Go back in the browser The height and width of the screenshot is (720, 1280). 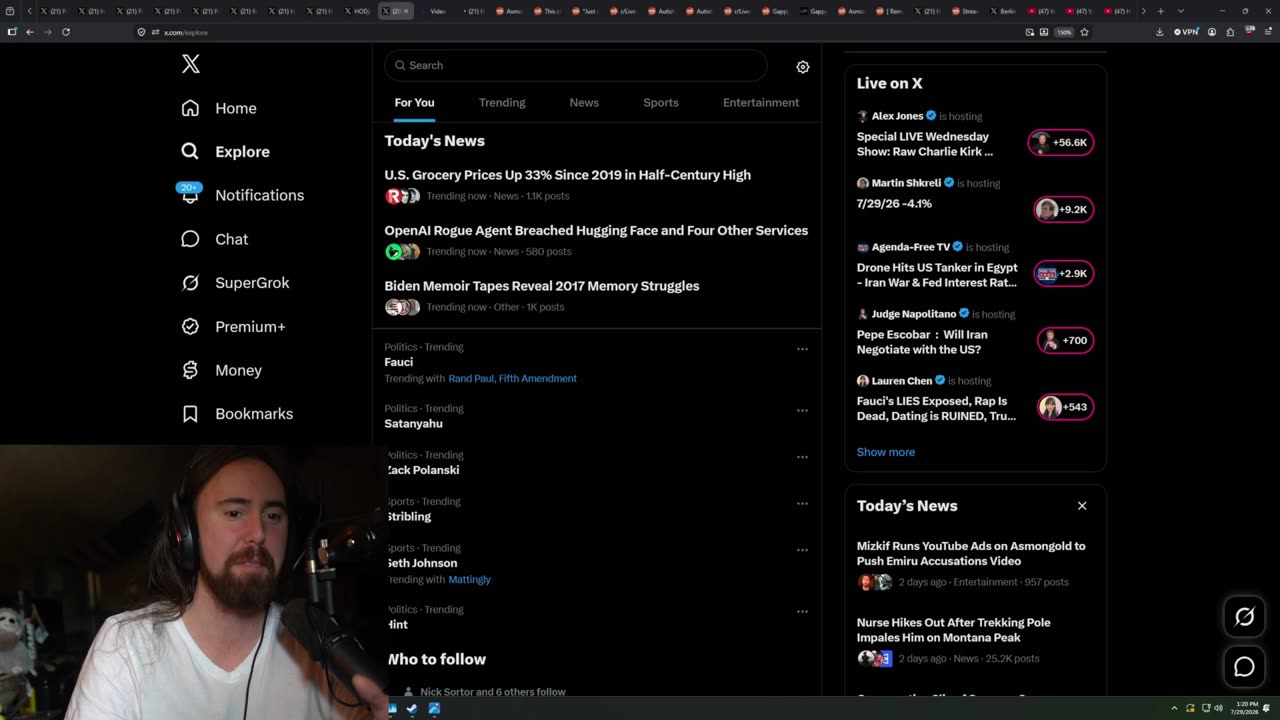(30, 32)
